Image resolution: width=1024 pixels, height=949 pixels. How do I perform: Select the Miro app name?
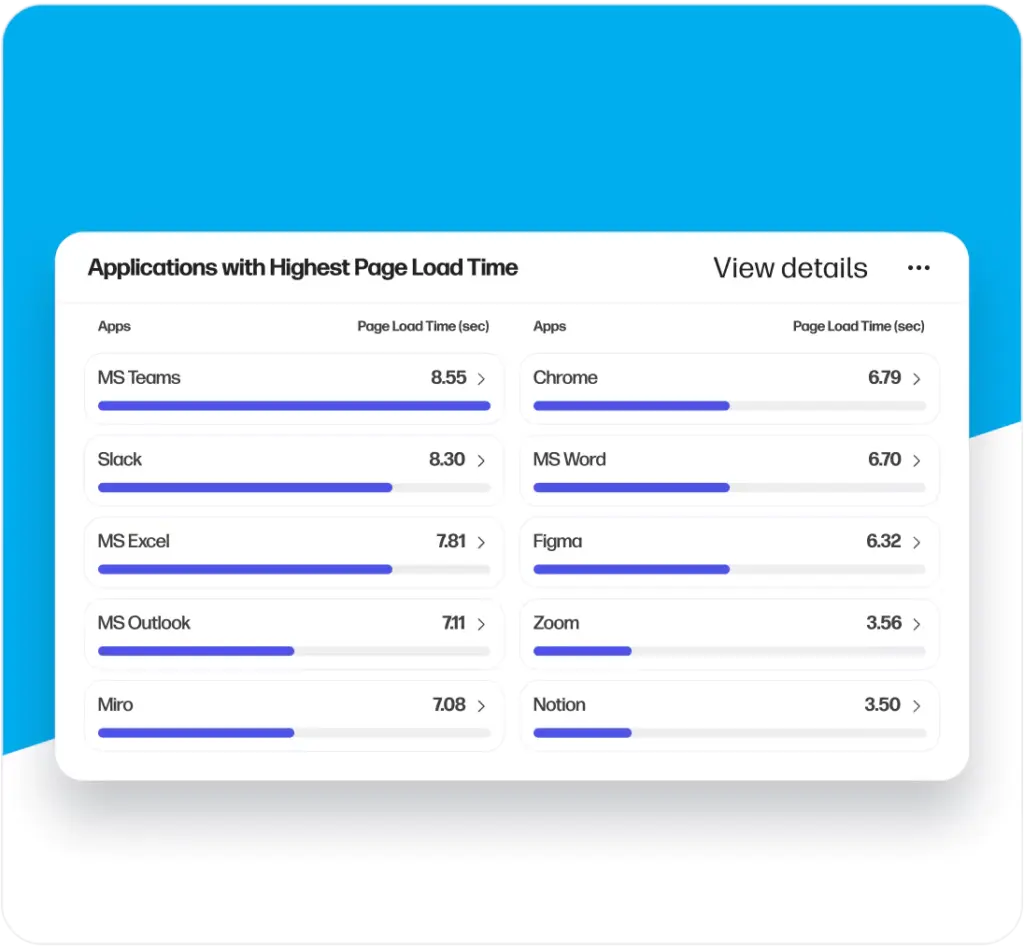[x=116, y=704]
